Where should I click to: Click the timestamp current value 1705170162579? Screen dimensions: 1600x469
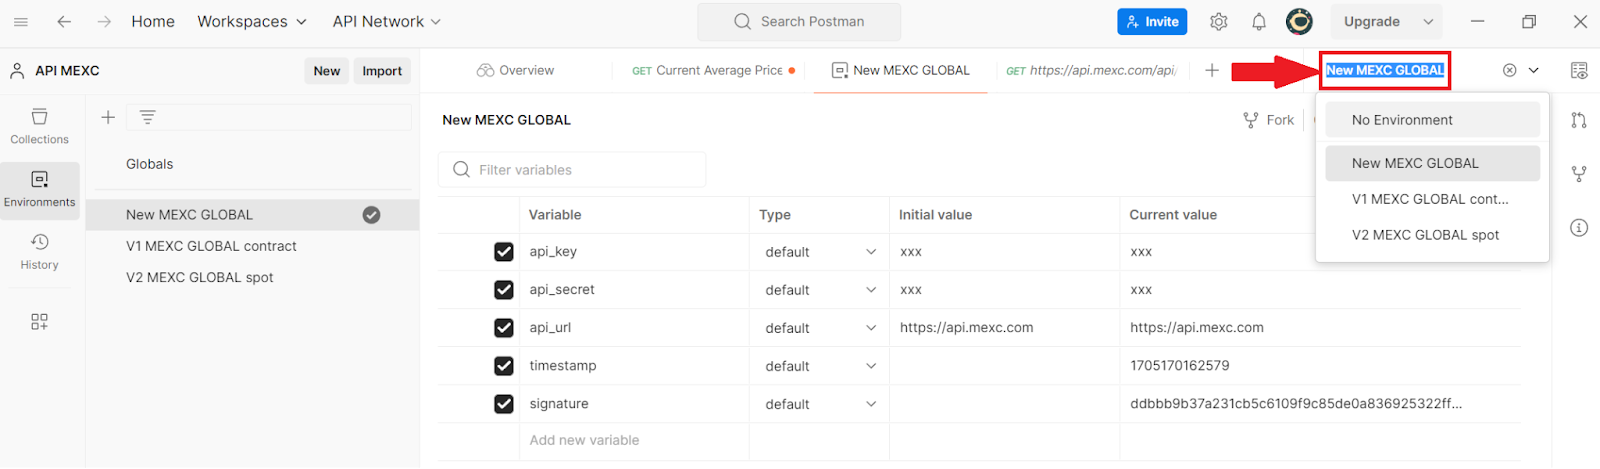(x=1180, y=366)
